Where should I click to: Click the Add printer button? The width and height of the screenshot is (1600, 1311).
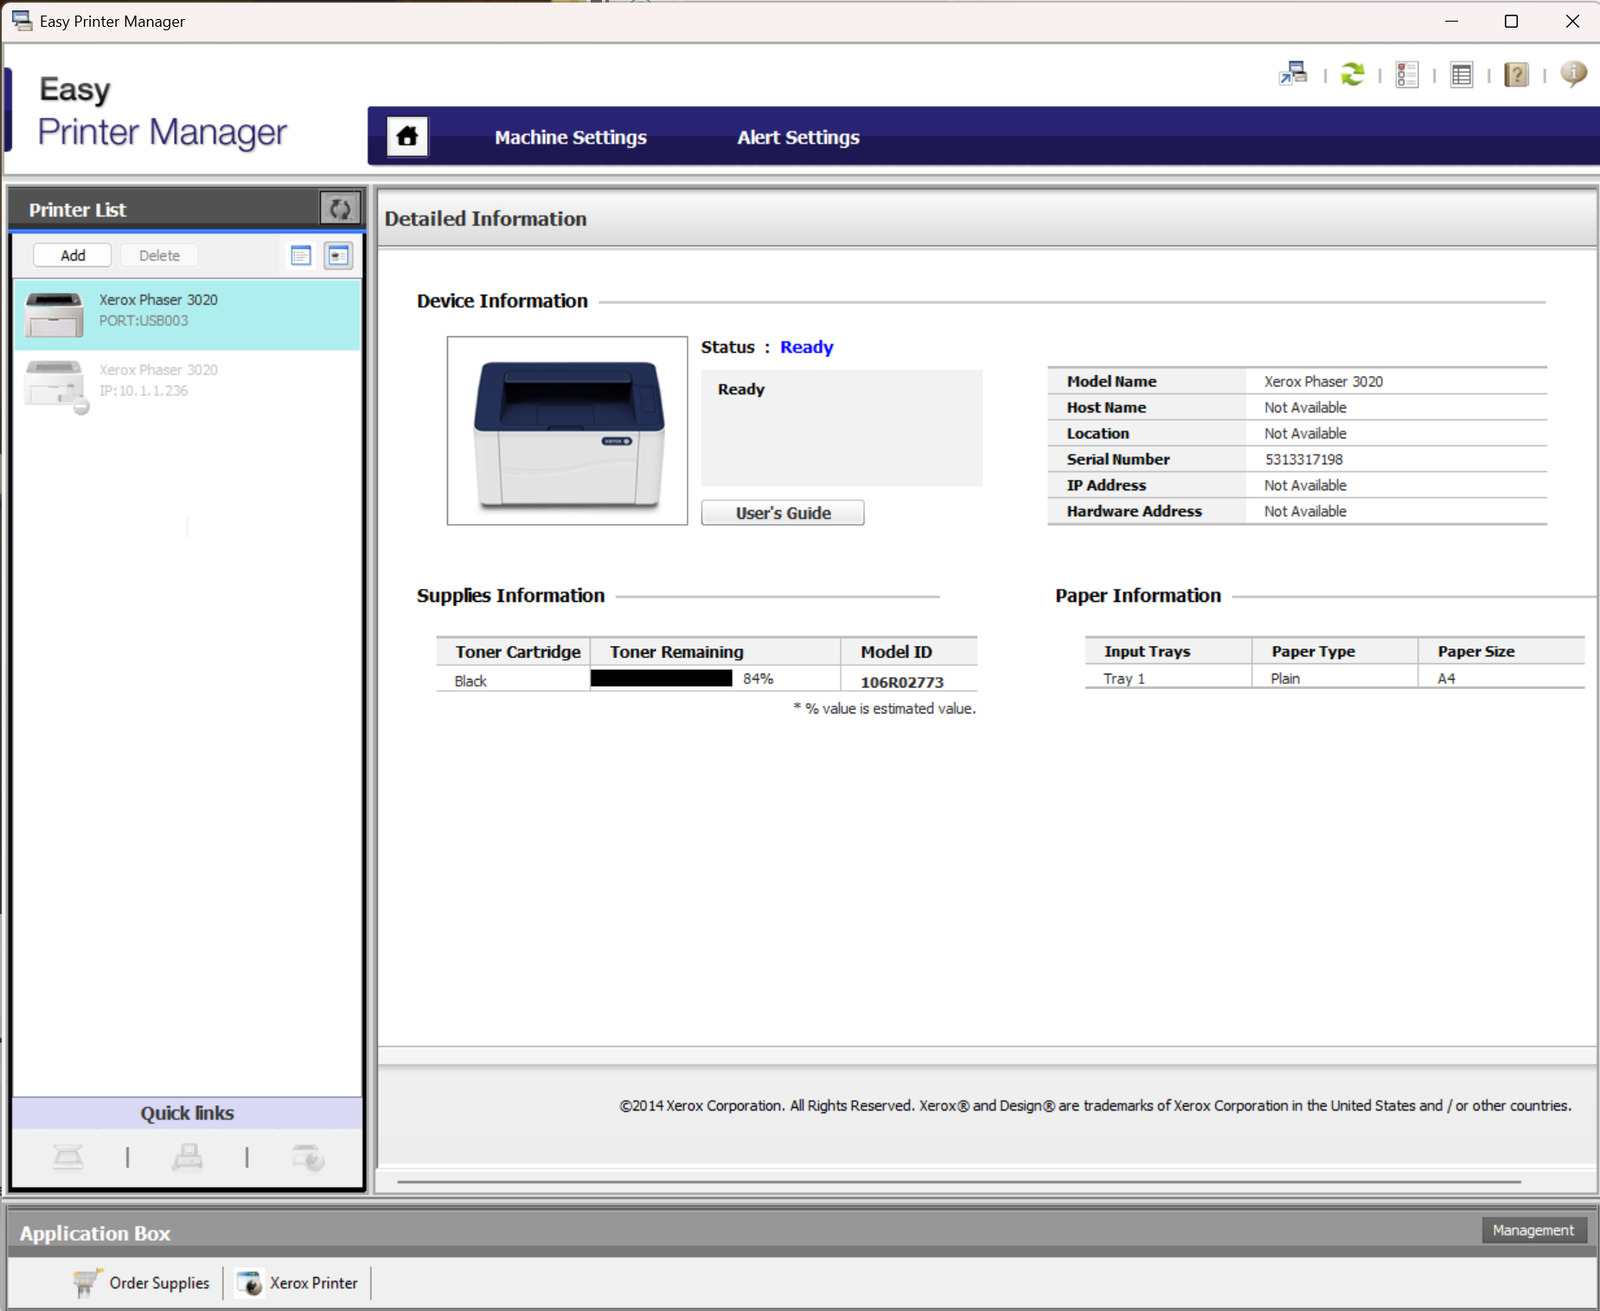pyautogui.click(x=72, y=255)
